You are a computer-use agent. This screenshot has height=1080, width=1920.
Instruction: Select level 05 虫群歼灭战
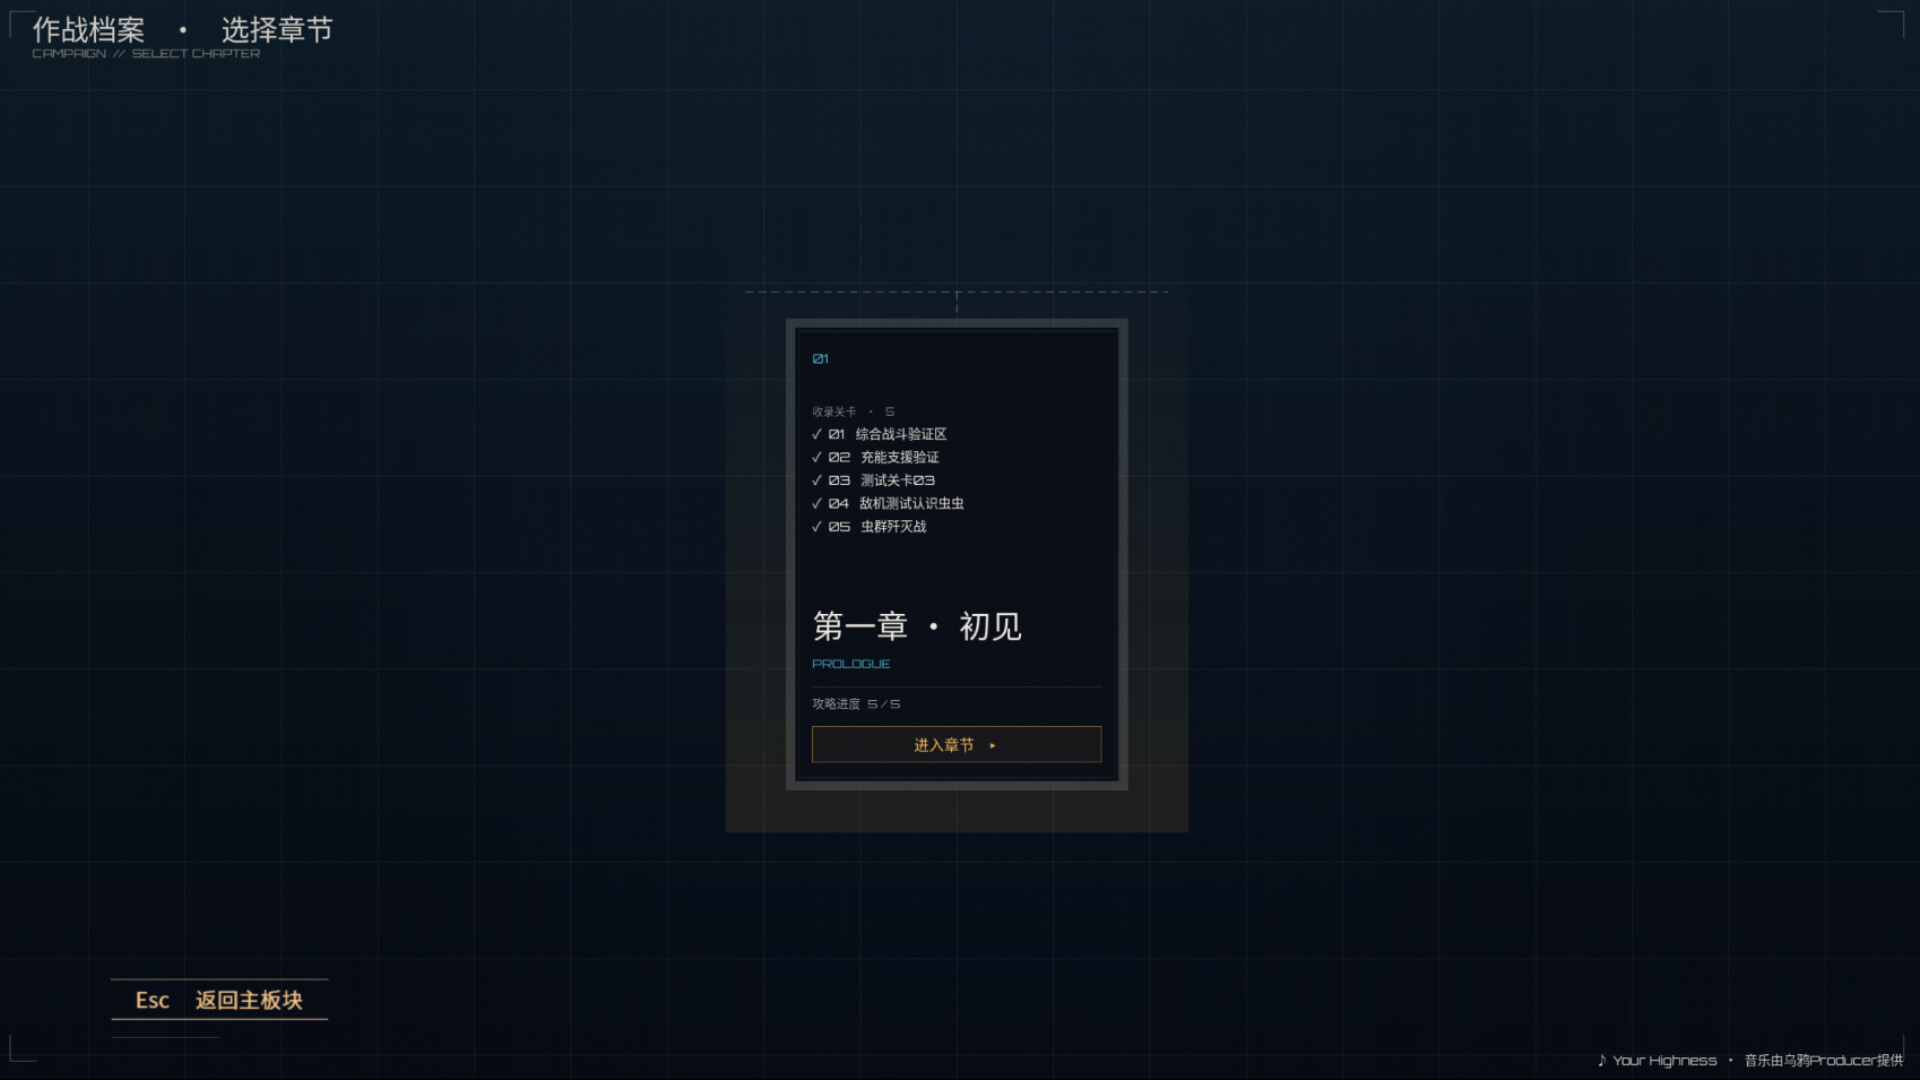869,526
